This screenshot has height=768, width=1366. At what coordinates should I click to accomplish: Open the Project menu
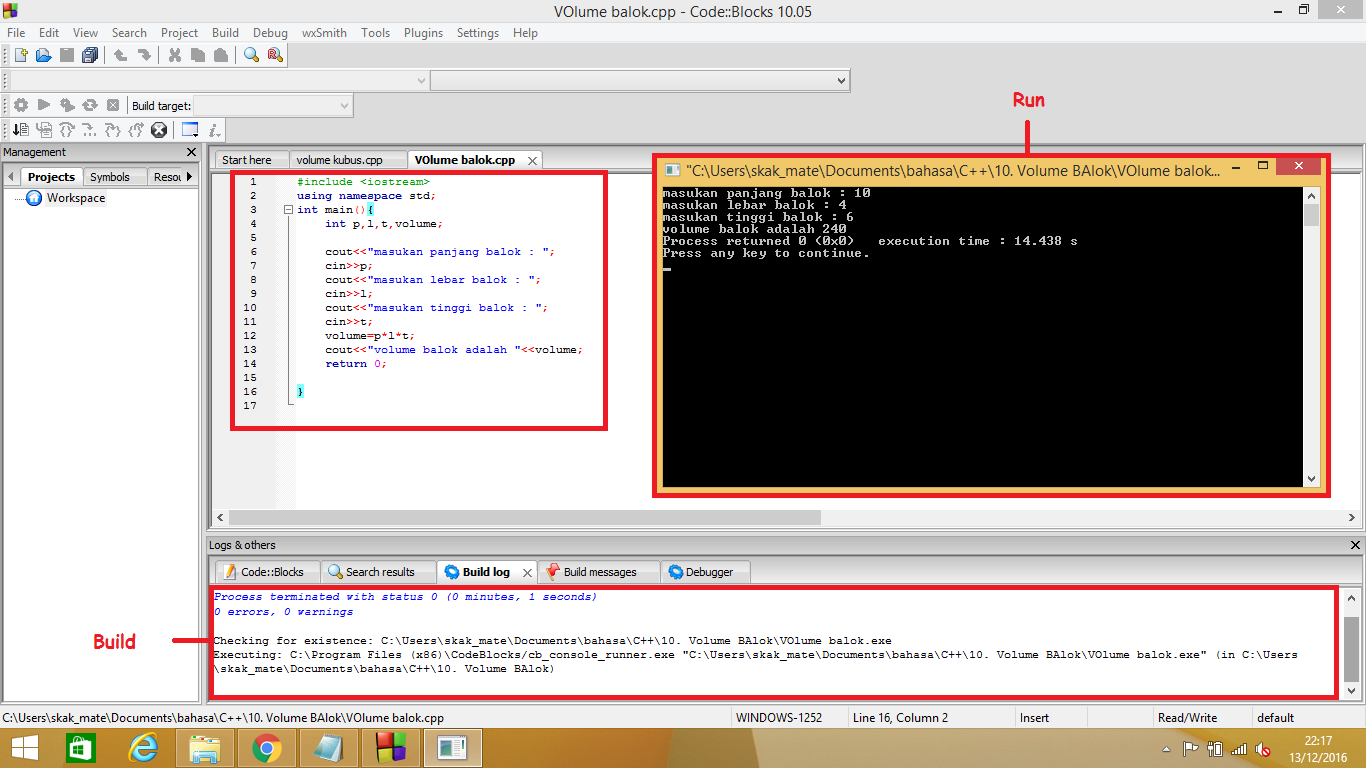180,33
